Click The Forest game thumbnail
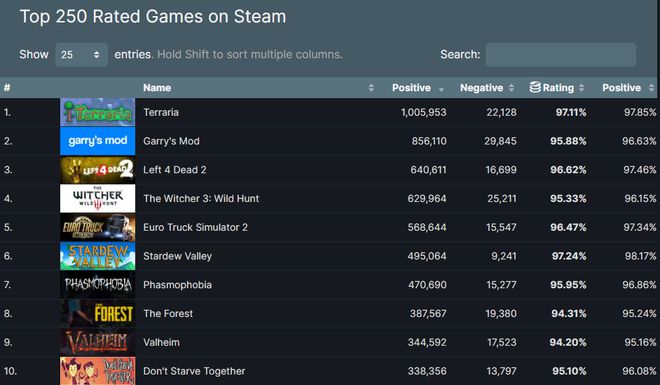 click(x=98, y=313)
